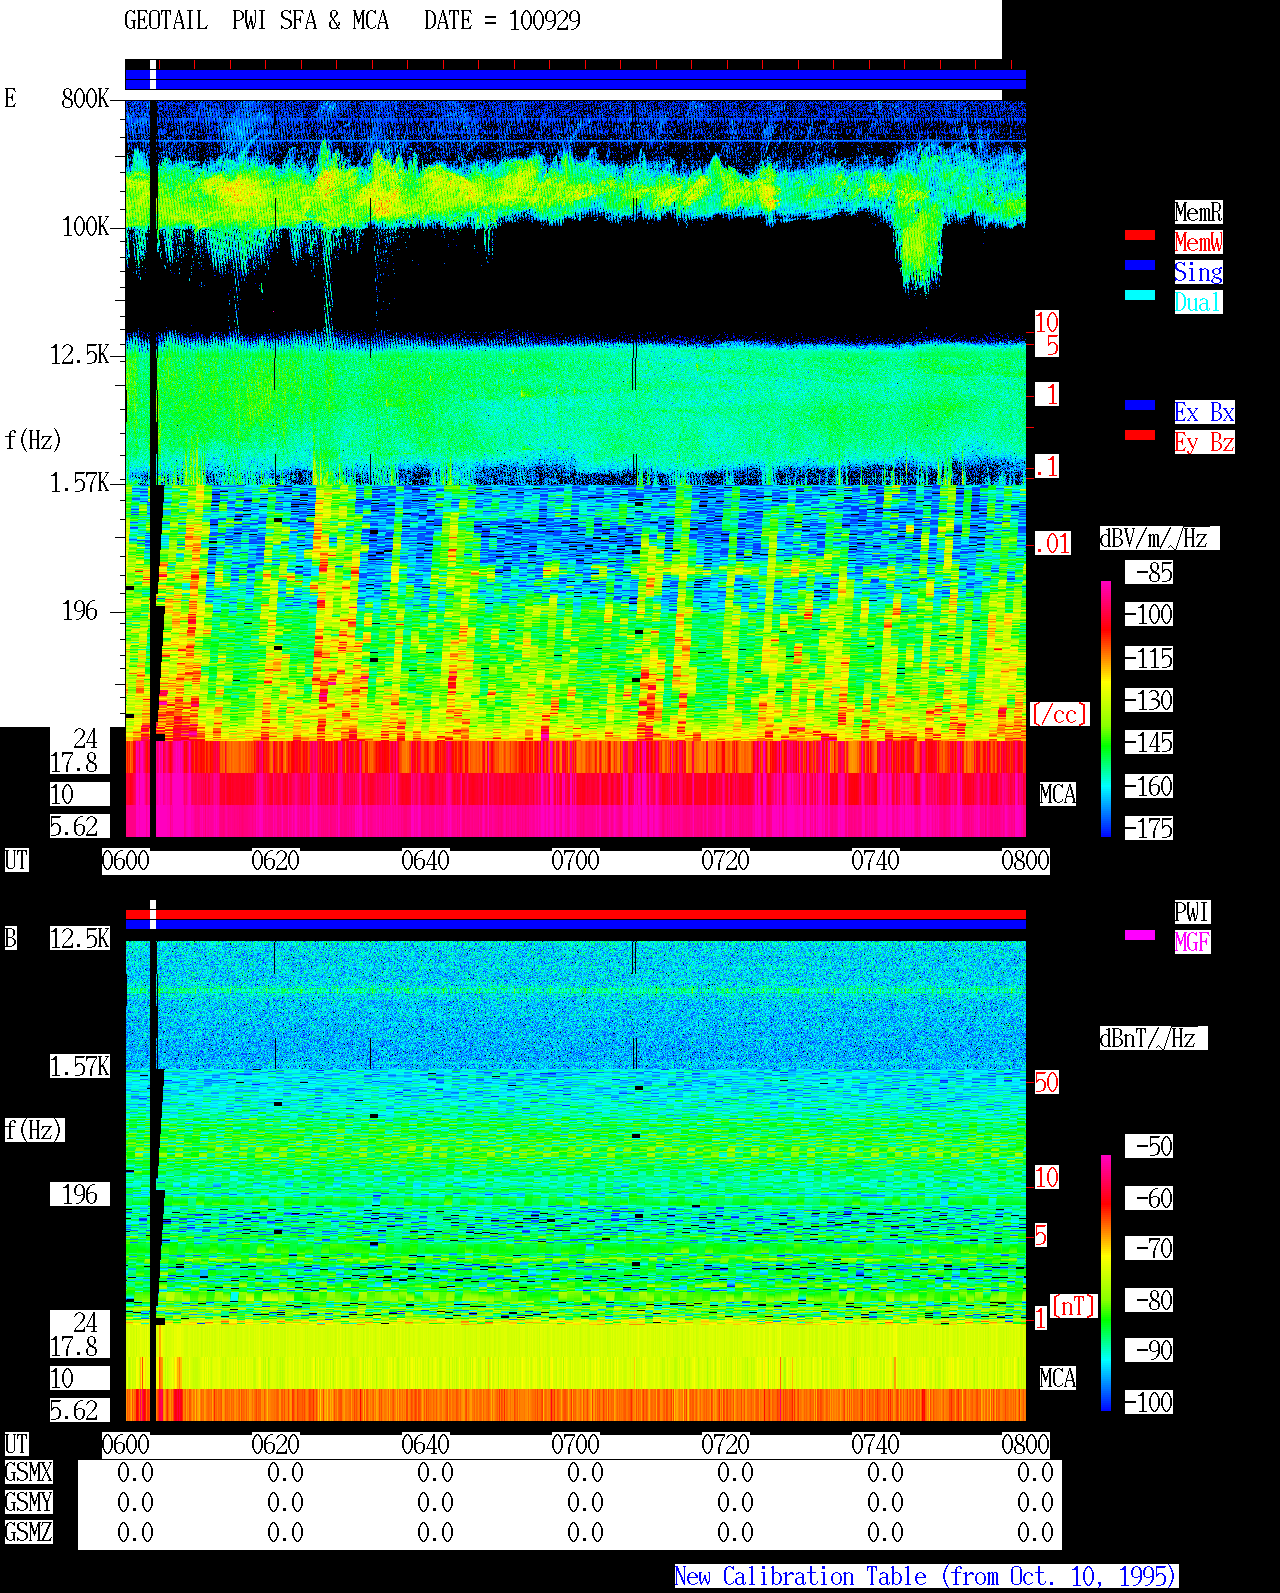The height and width of the screenshot is (1593, 1280).
Task: Click the upper MCA label
Action: (1058, 794)
